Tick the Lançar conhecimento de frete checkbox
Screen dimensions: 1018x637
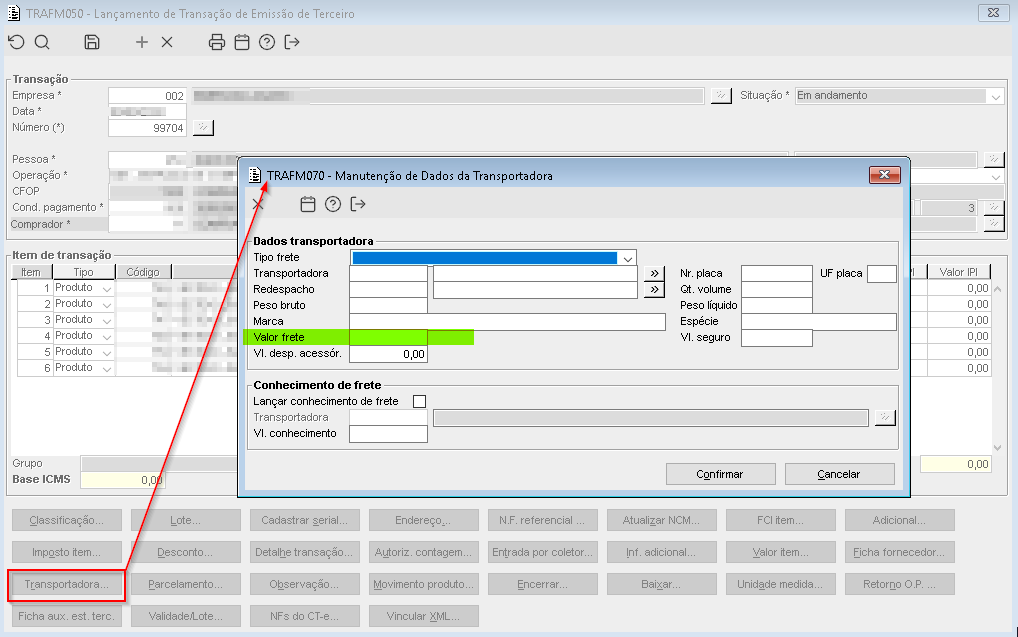tap(419, 401)
